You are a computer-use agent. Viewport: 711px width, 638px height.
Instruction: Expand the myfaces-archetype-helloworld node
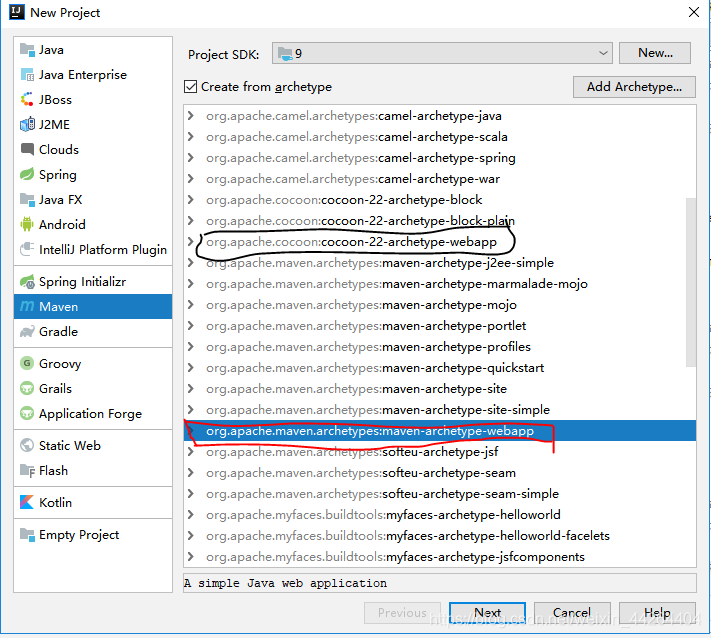pyautogui.click(x=191, y=515)
